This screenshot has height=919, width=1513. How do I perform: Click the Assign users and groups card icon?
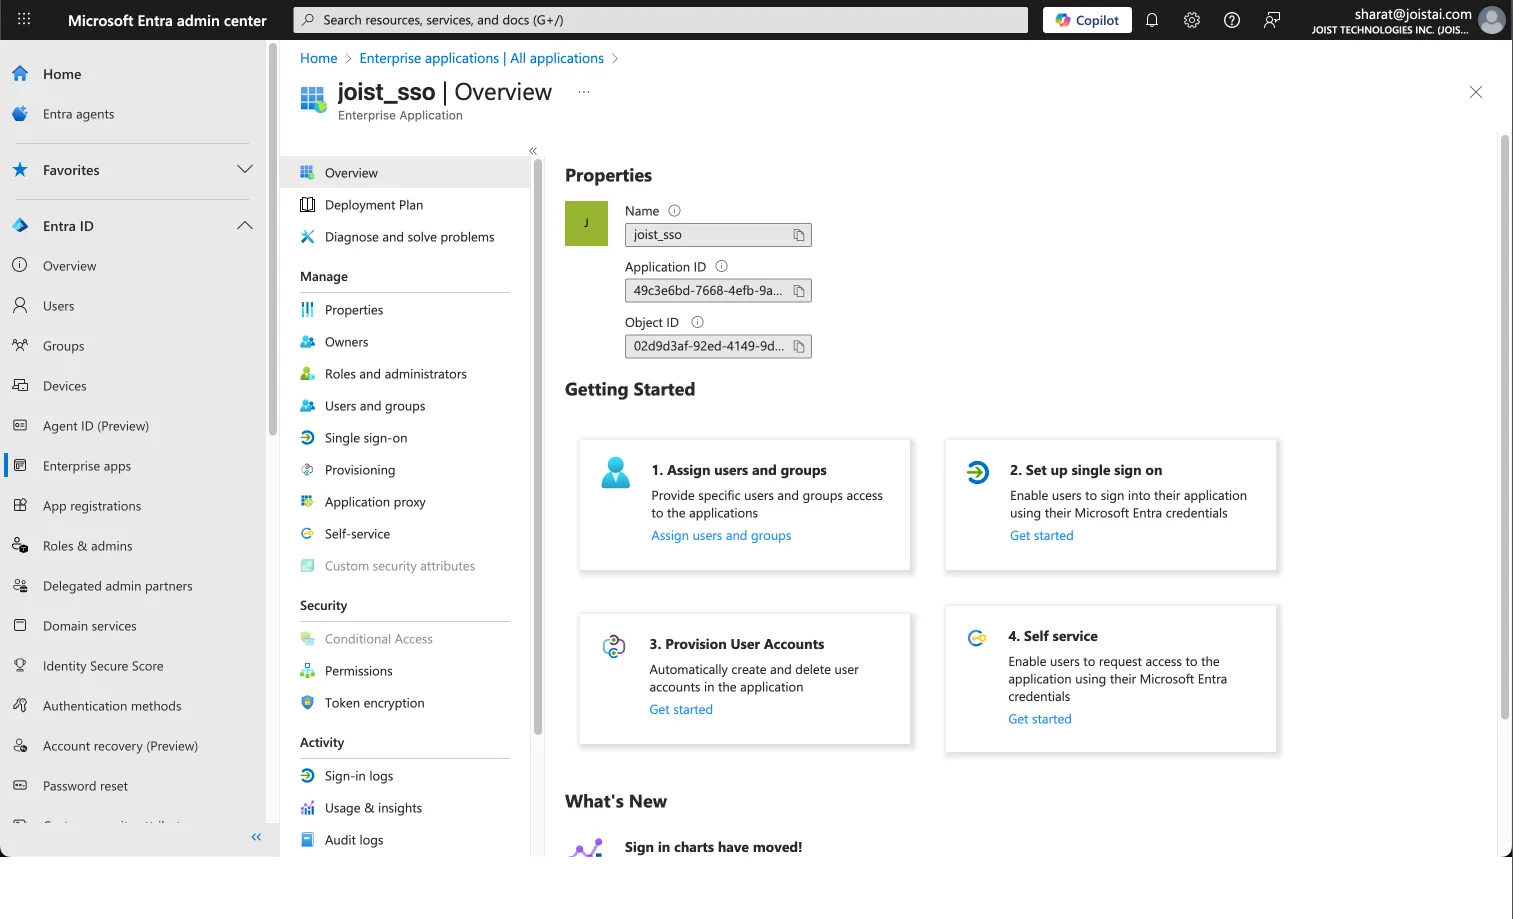[x=616, y=472]
